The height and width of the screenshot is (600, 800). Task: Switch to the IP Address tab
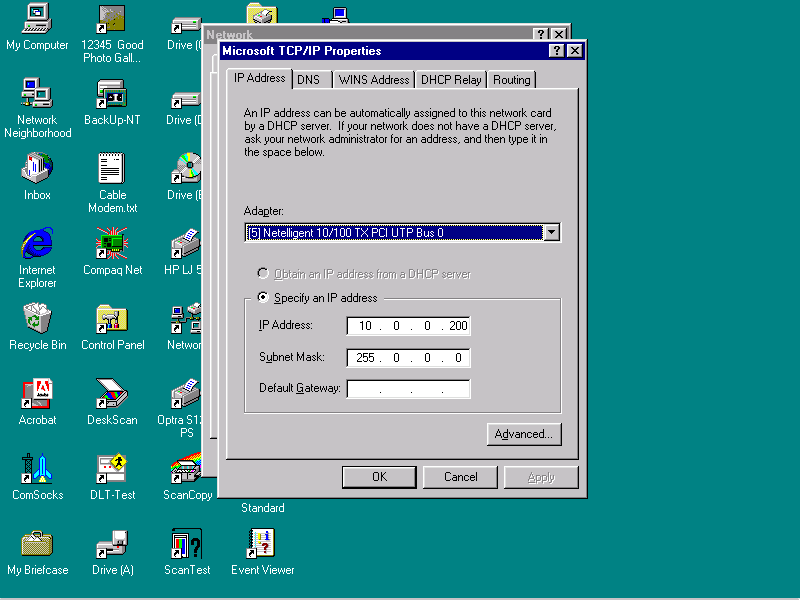[x=259, y=78]
